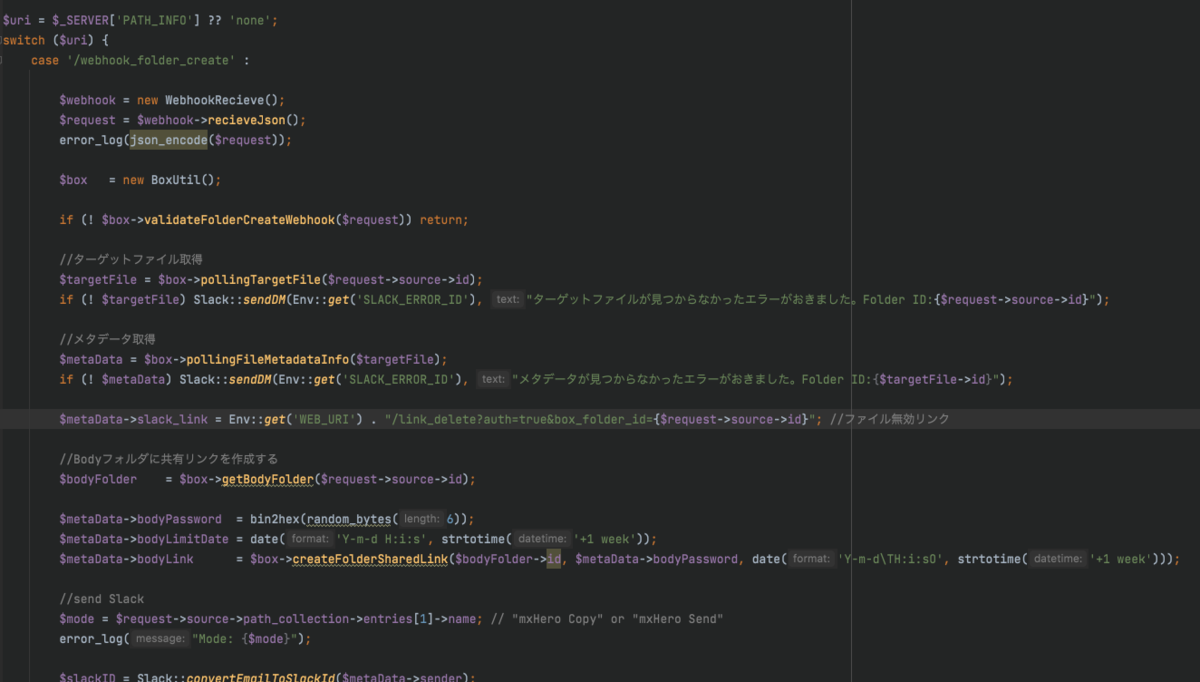Click the message: parameter hint
This screenshot has width=1200, height=682.
160,639
